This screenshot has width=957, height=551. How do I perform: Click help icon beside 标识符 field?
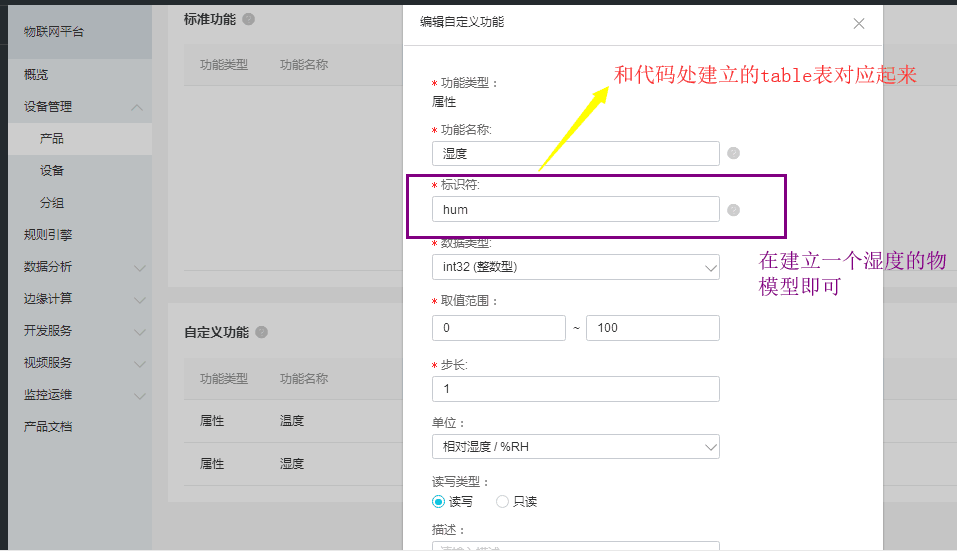pos(734,210)
